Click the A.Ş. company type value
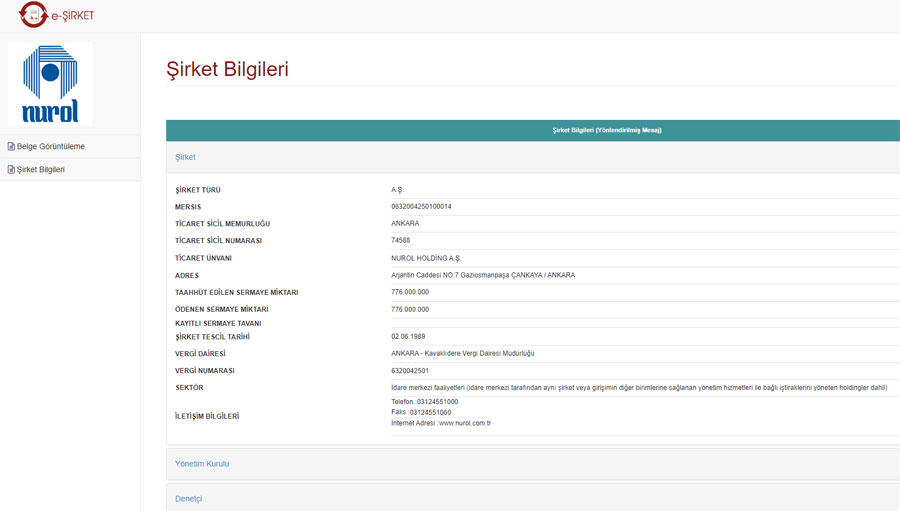This screenshot has width=900, height=511. pos(397,189)
